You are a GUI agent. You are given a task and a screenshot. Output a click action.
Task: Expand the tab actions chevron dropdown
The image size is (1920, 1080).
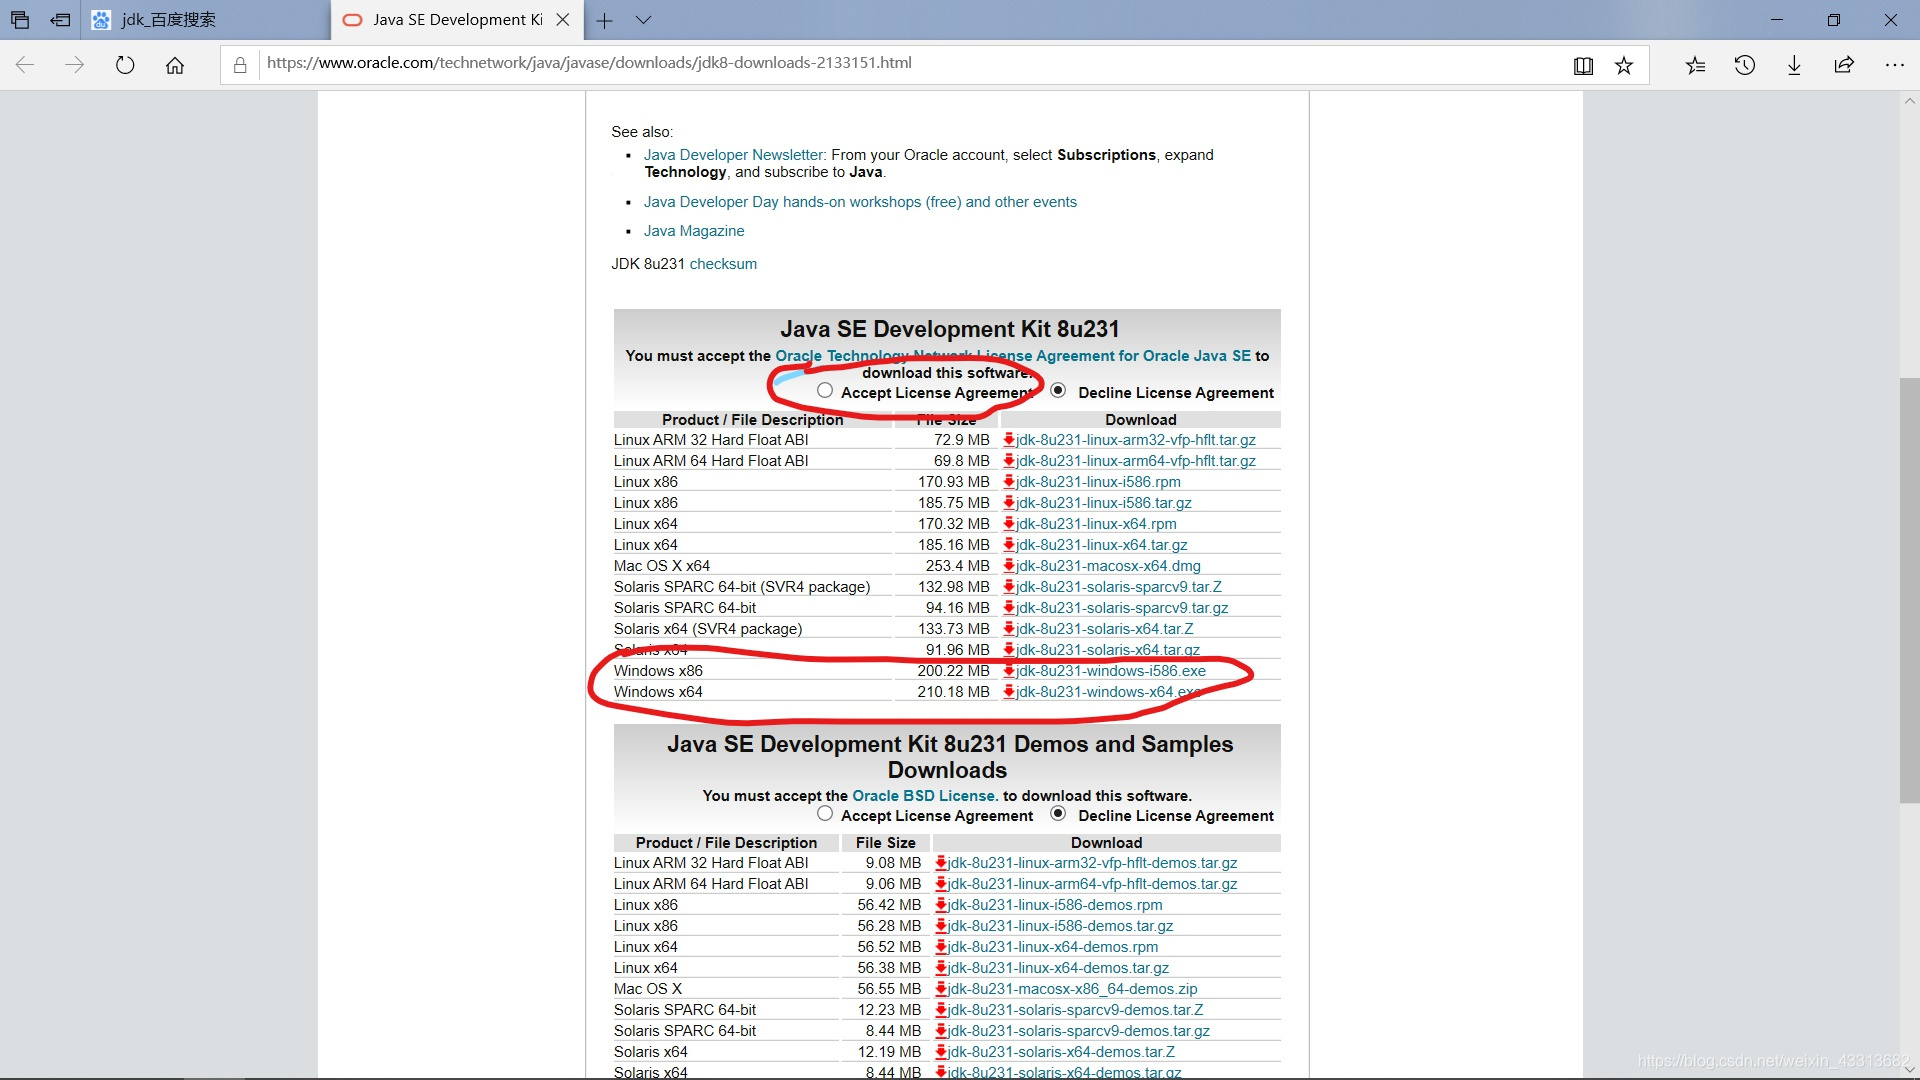coord(643,20)
